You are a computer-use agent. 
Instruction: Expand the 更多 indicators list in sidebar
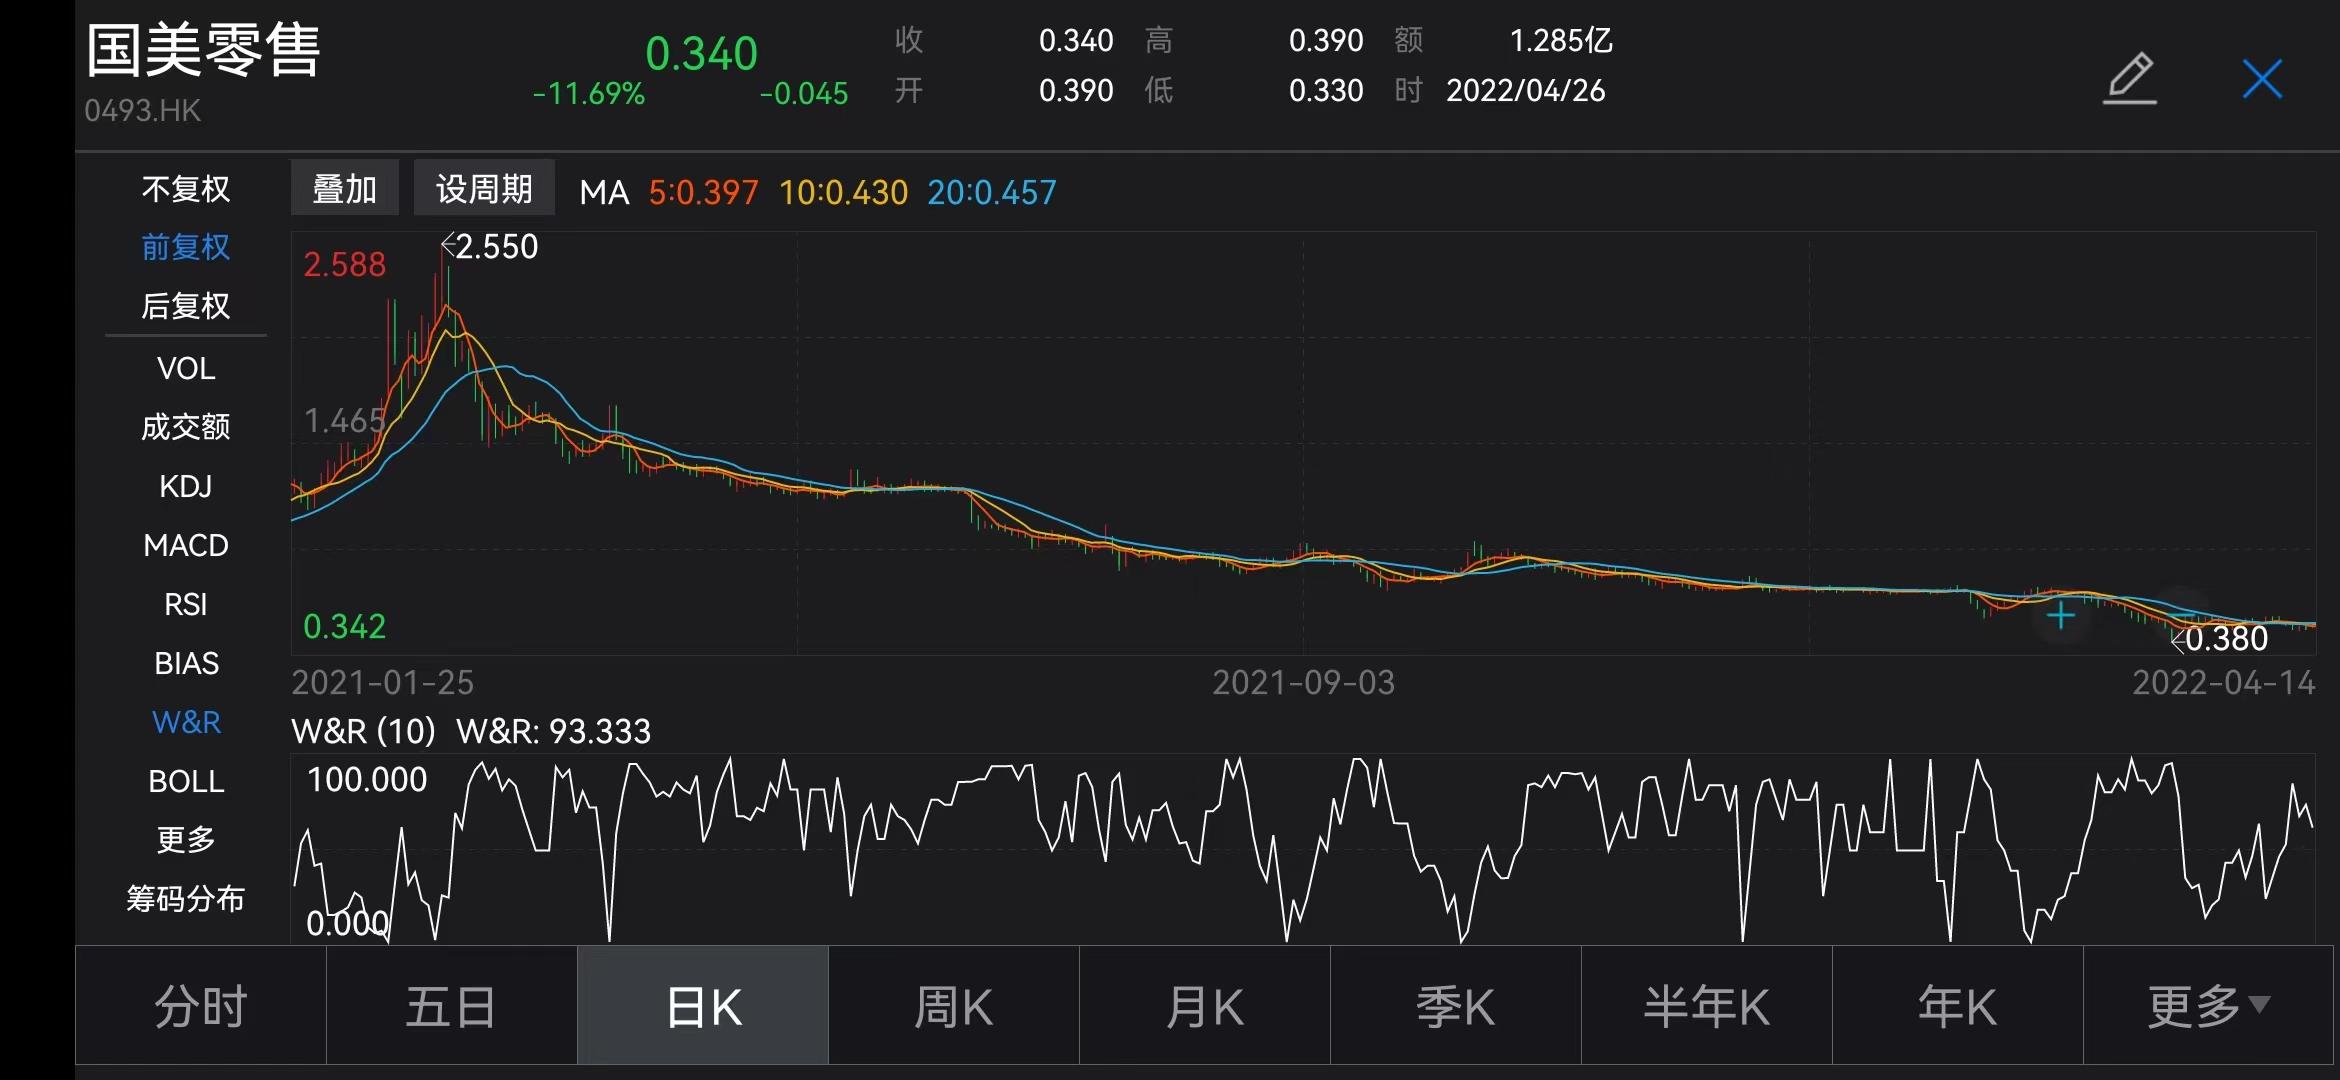pos(186,839)
